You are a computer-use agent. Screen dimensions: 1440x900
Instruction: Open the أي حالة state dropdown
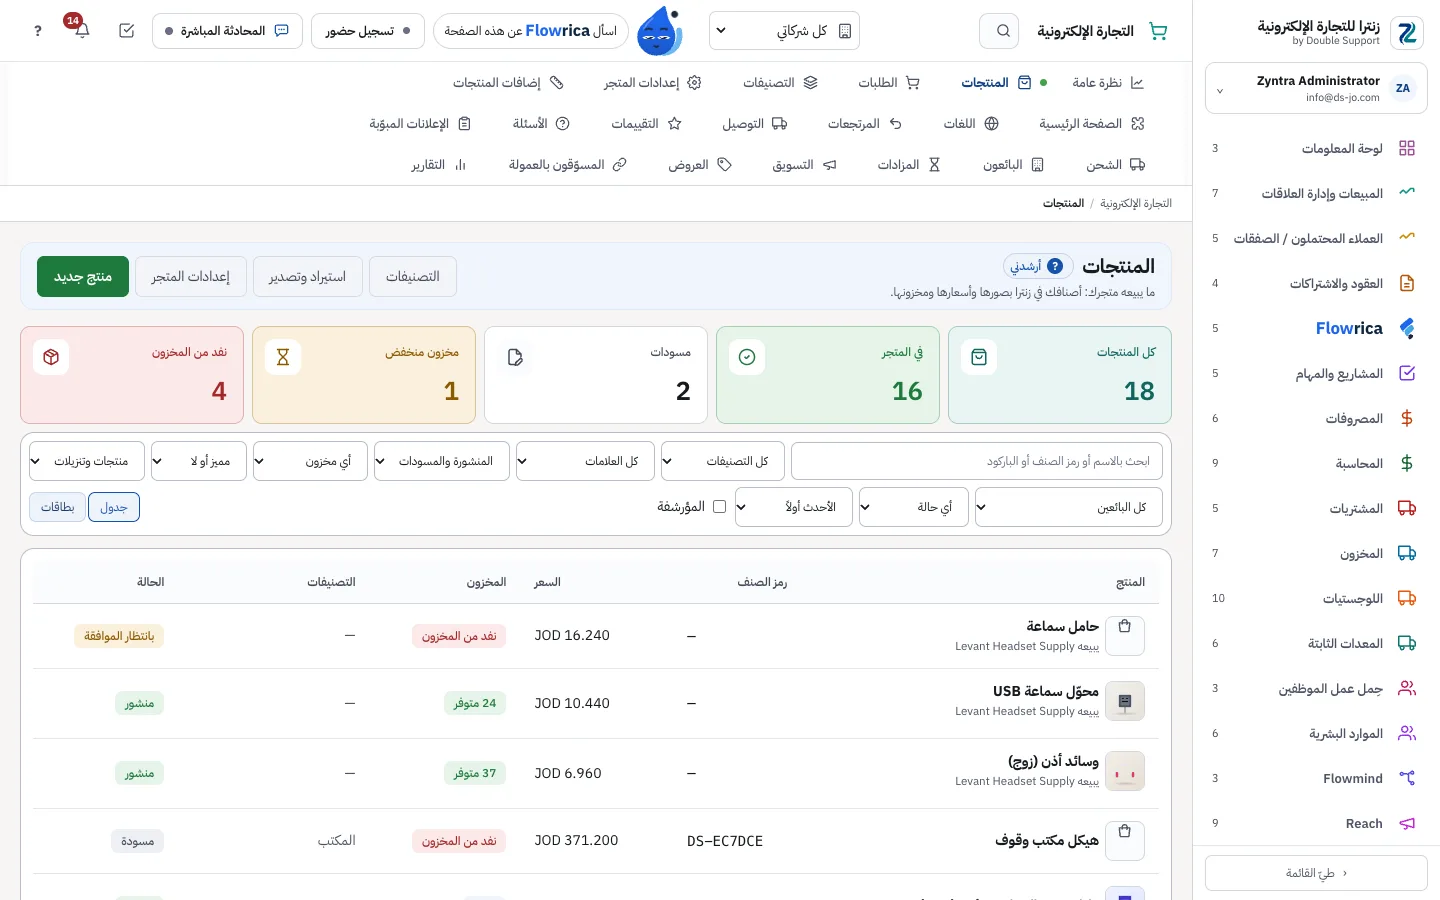[913, 507]
